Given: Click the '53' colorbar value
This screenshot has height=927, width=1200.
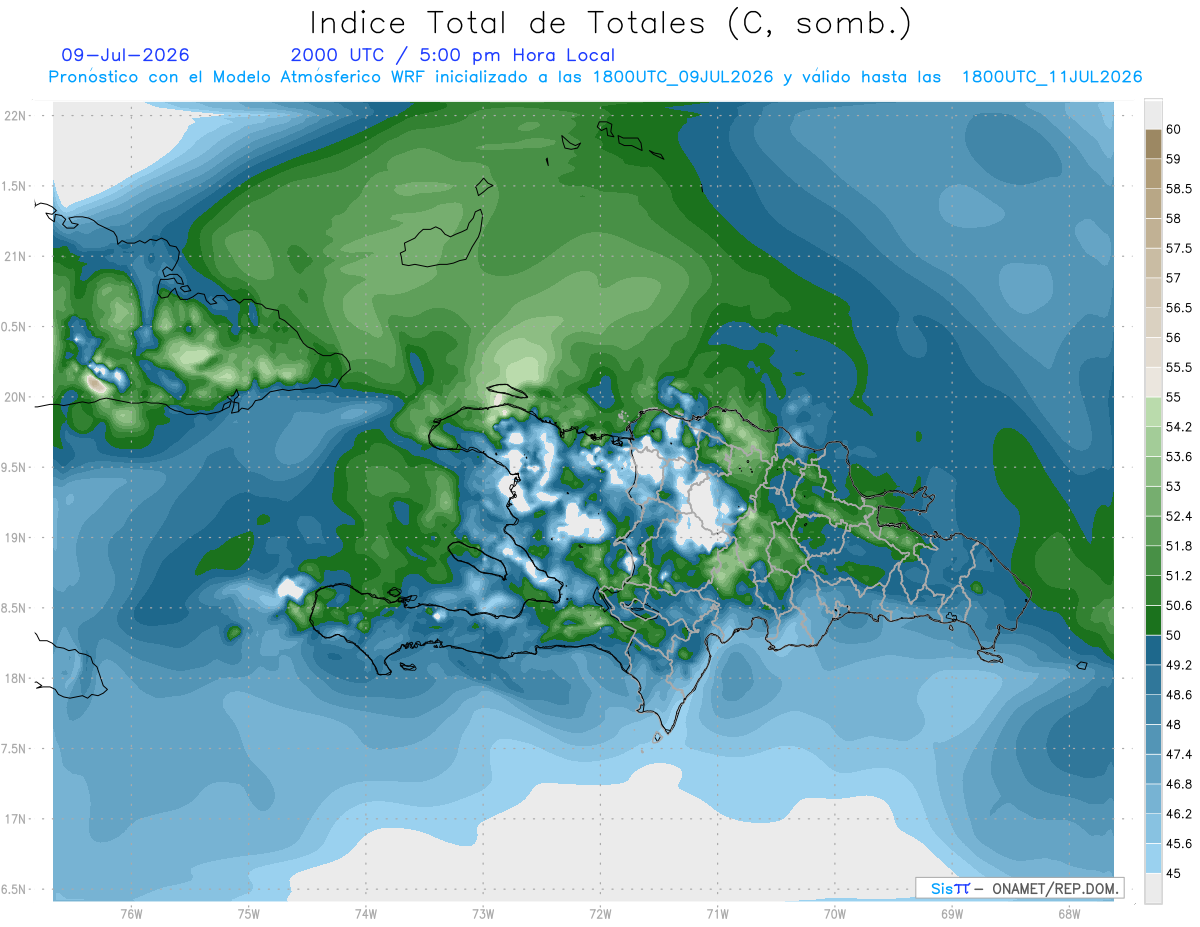Looking at the screenshot, I should tap(1174, 486).
